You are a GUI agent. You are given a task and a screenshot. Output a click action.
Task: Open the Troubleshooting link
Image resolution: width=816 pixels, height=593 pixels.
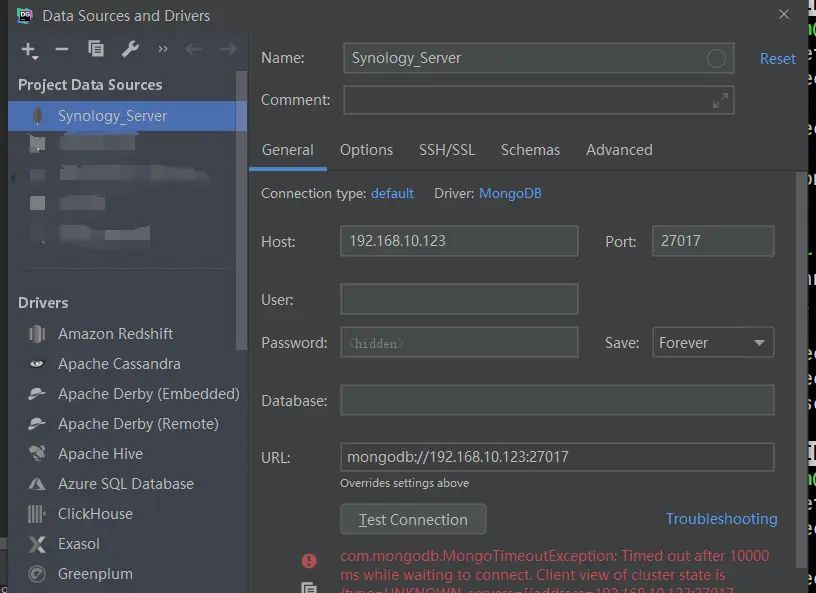[x=721, y=519]
